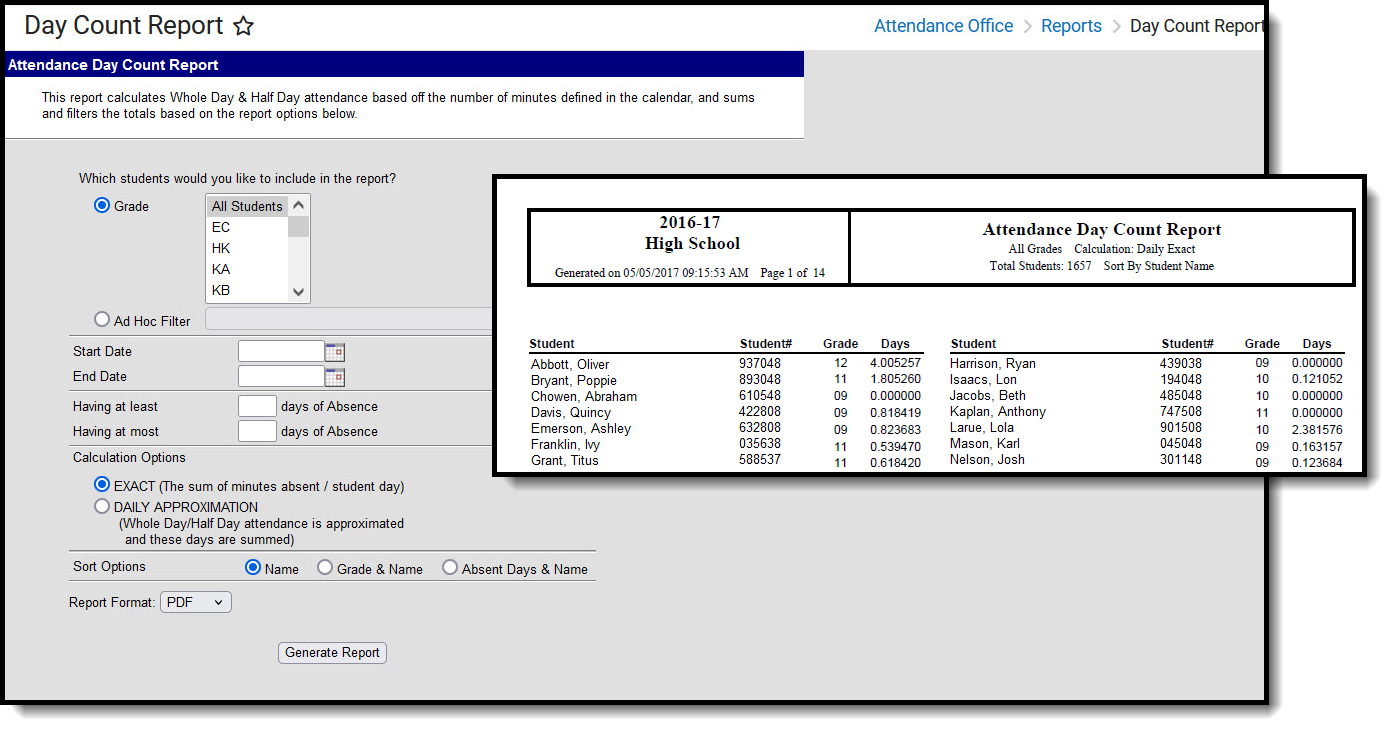Choose the EXACT calculation option
The height and width of the screenshot is (730, 1392).
coord(102,485)
